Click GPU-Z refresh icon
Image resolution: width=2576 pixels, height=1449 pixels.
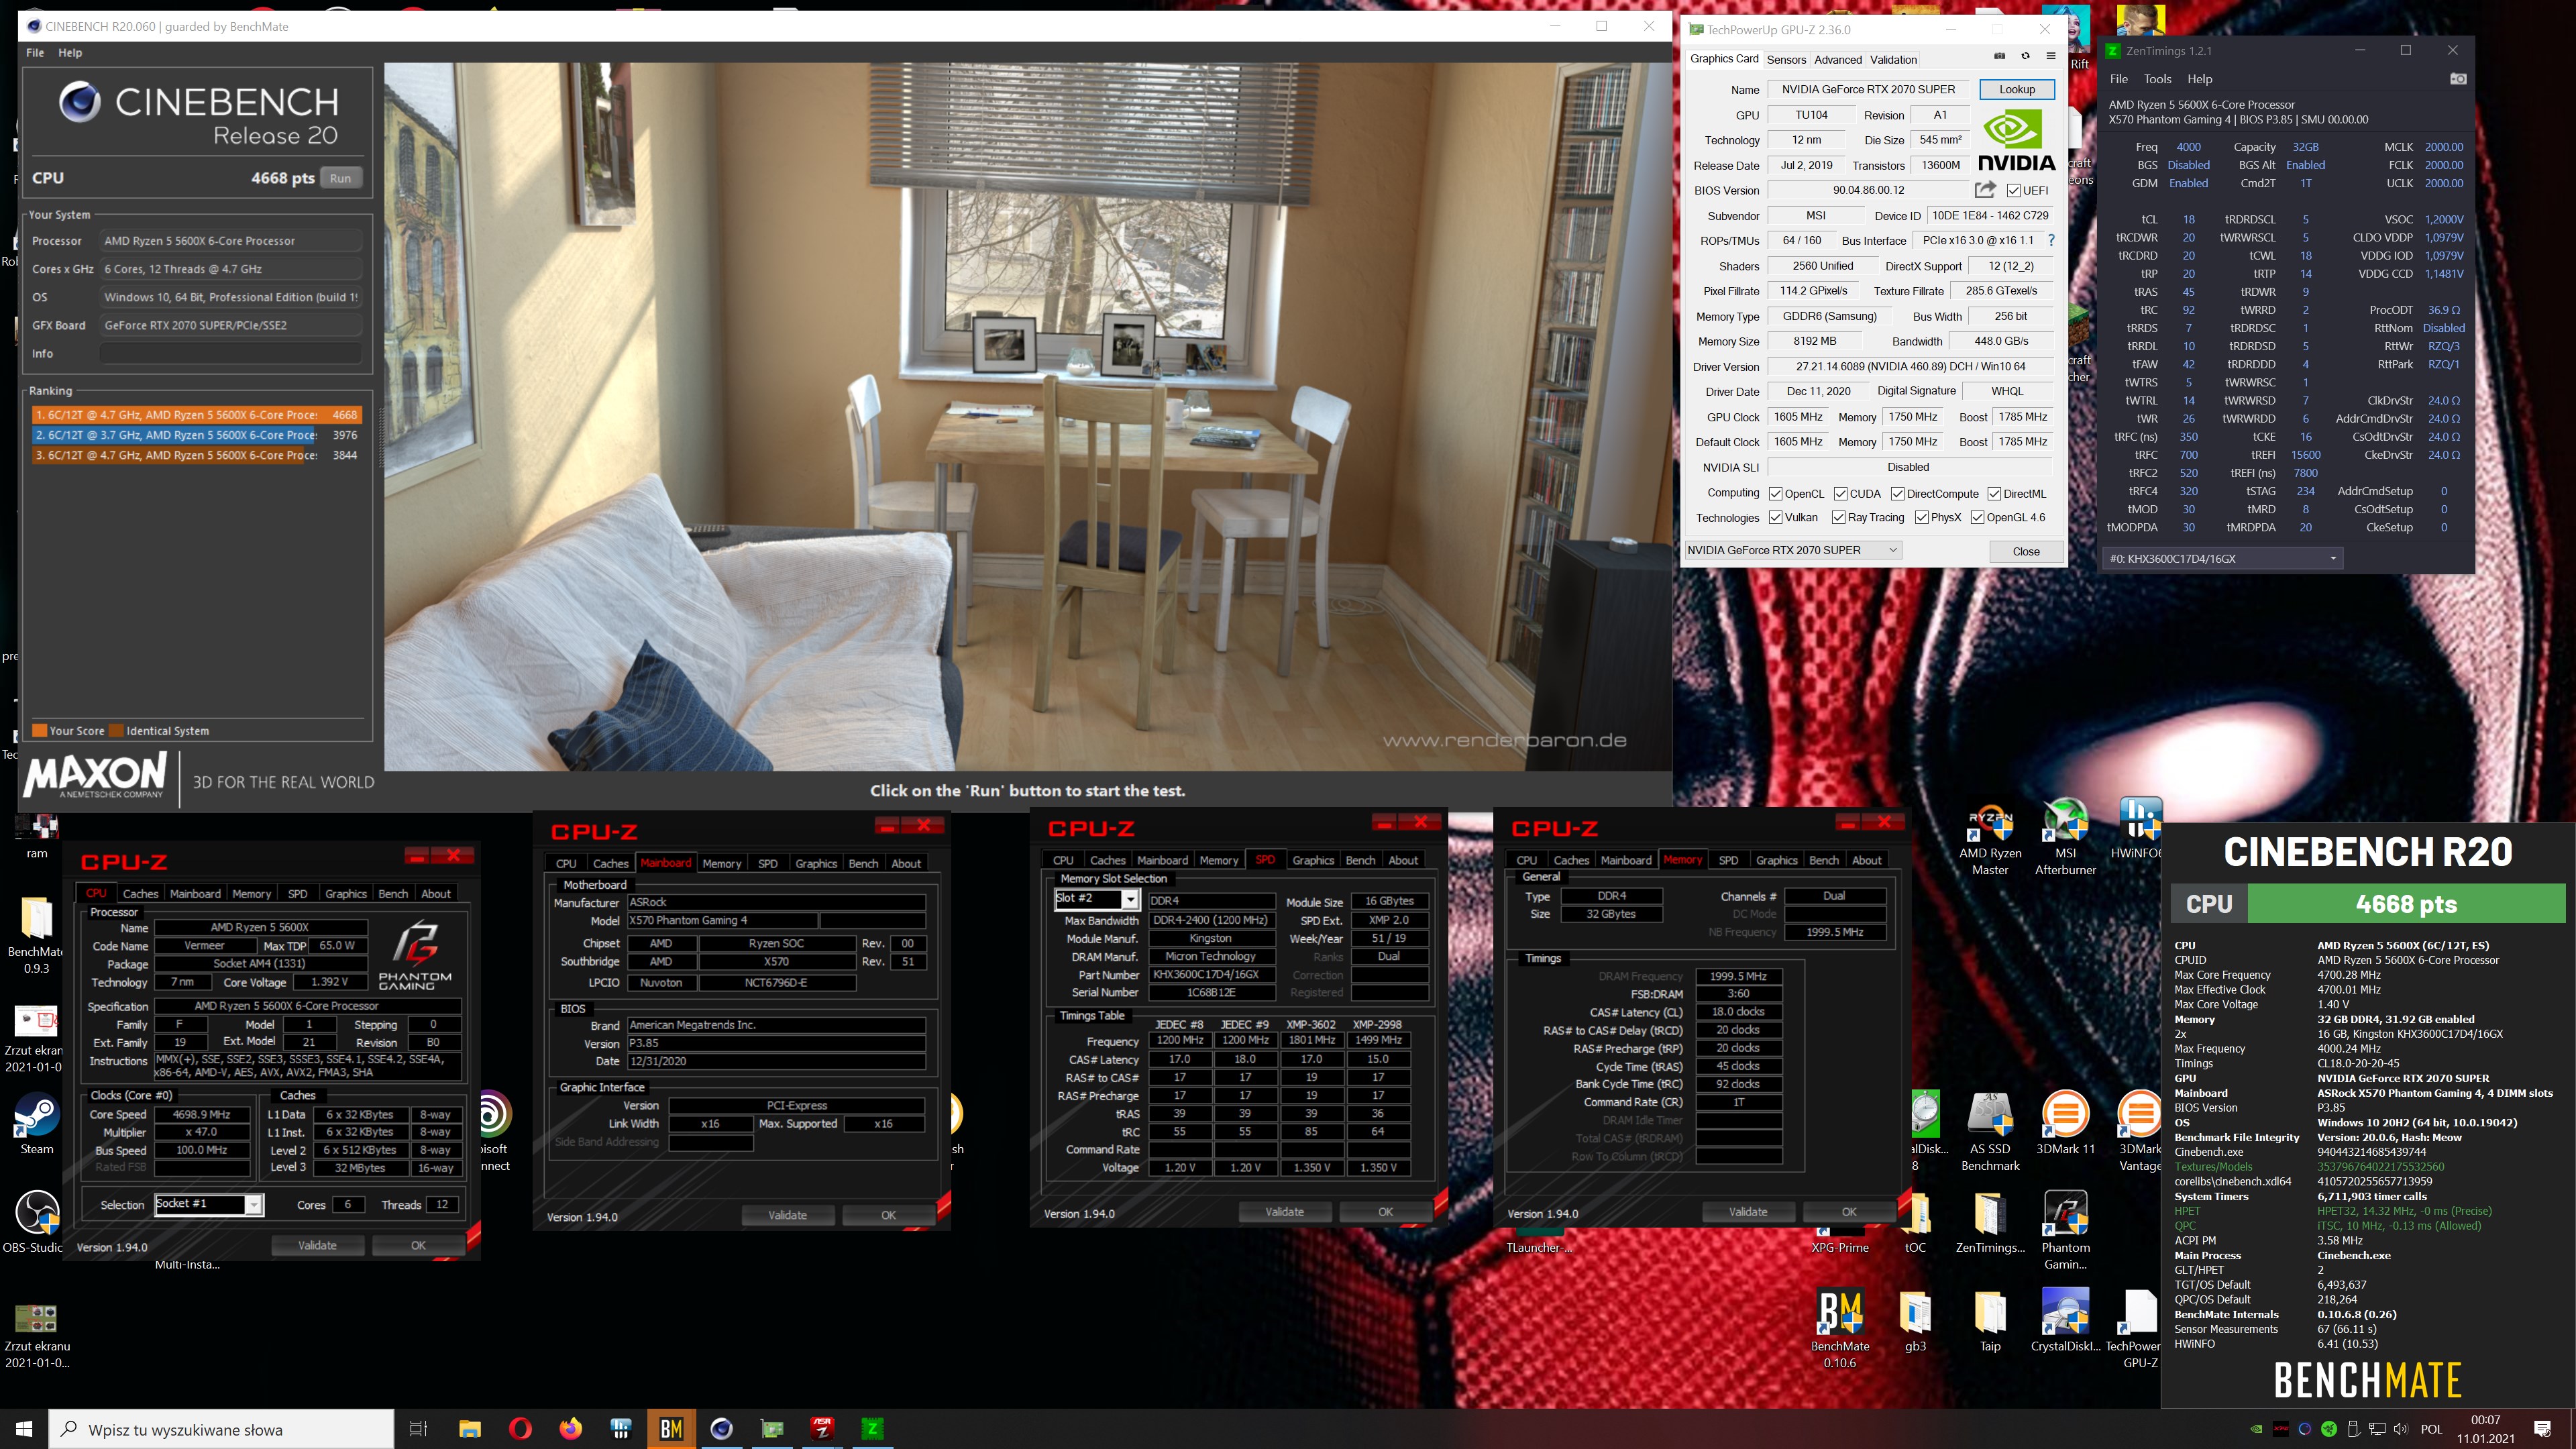2025,56
